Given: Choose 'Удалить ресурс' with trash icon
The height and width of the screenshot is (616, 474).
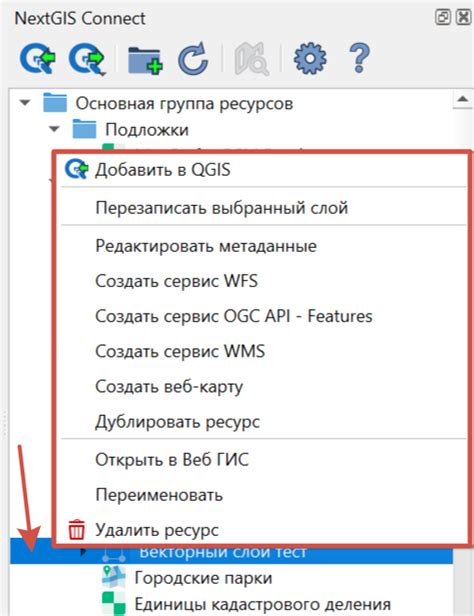Looking at the screenshot, I should 262,530.
